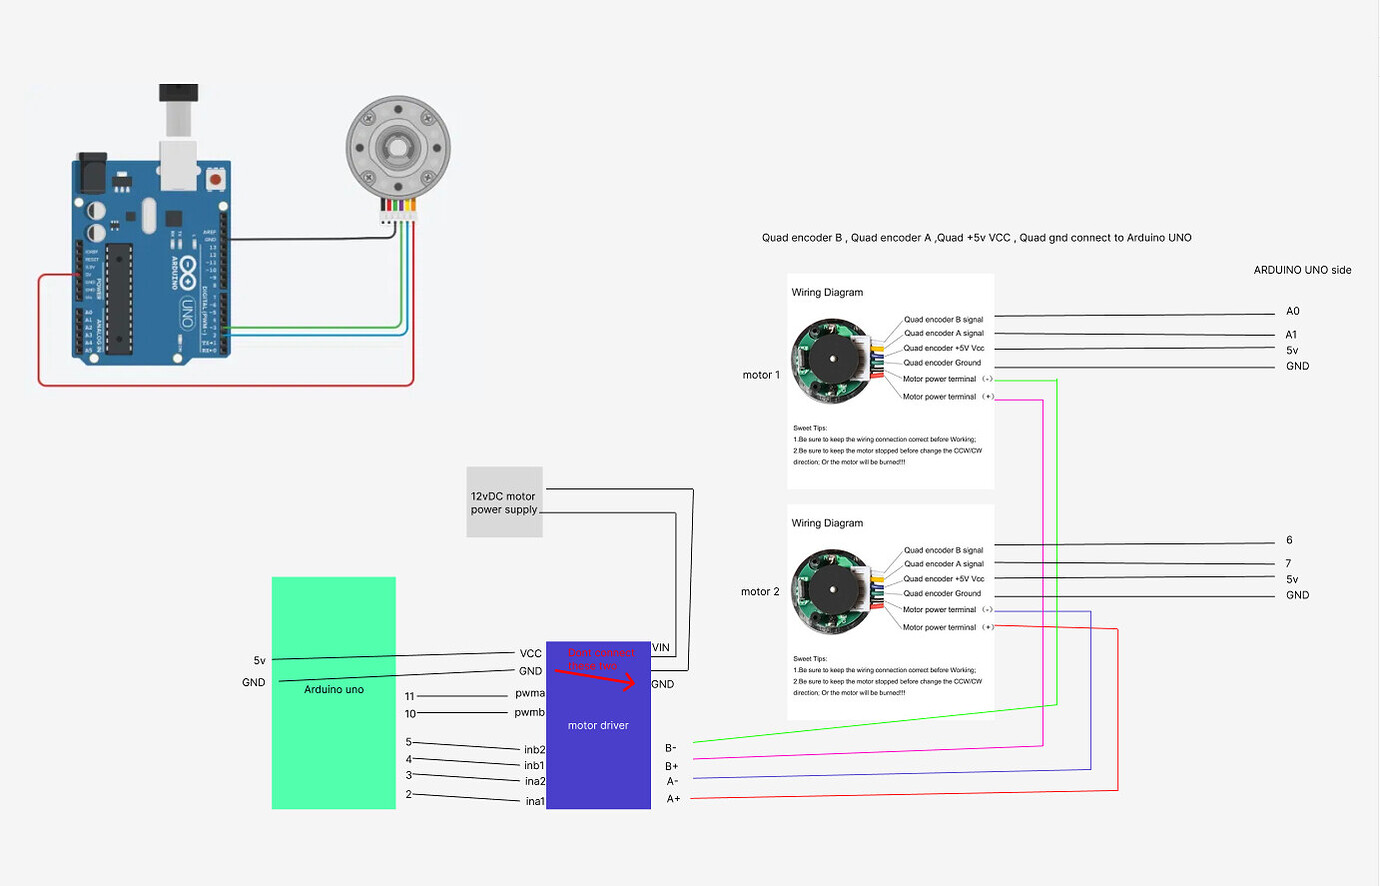The height and width of the screenshot is (886, 1380).
Task: Click pin 7 label for motor 2
Action: coord(1289,563)
